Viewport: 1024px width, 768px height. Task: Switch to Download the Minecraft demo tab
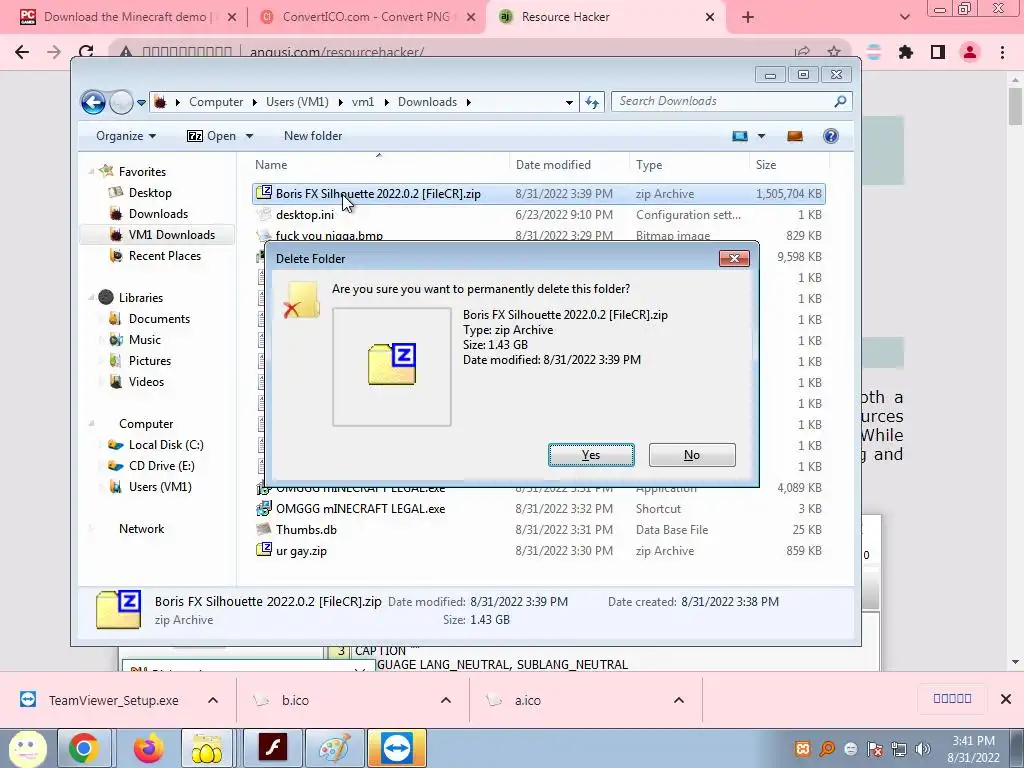(125, 17)
